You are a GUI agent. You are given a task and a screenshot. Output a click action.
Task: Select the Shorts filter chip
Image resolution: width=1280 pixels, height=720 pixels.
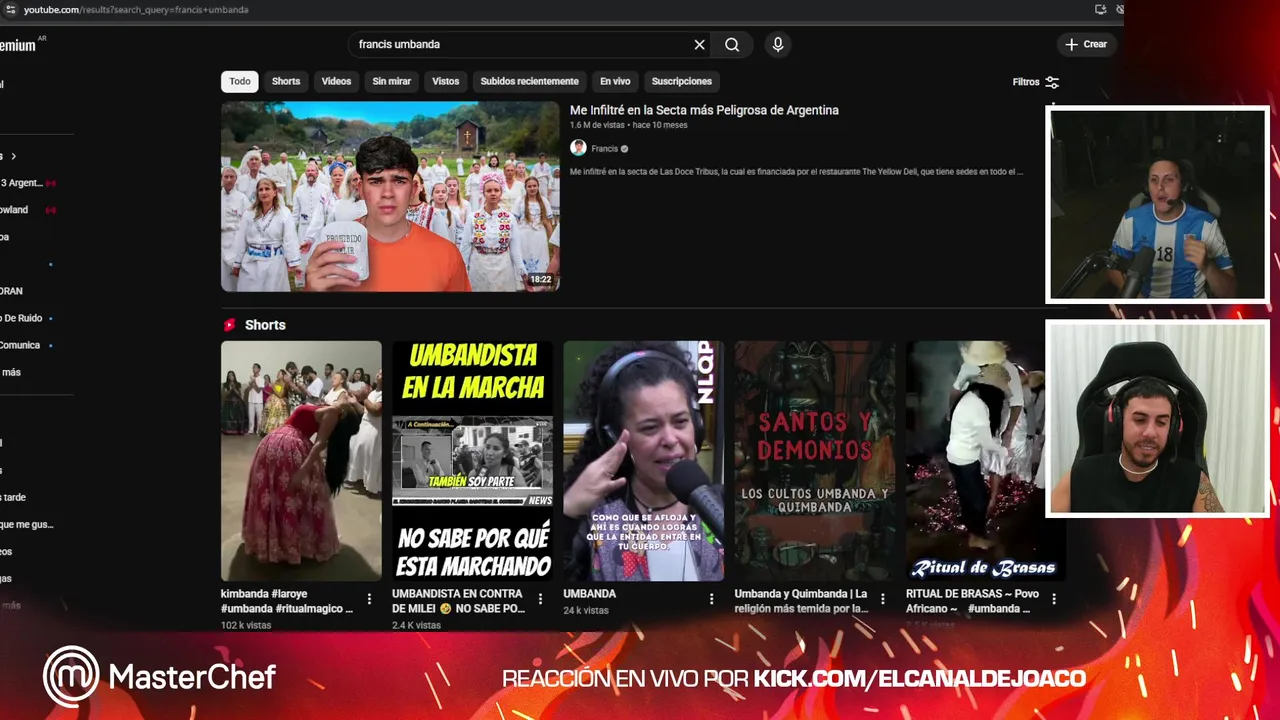286,81
